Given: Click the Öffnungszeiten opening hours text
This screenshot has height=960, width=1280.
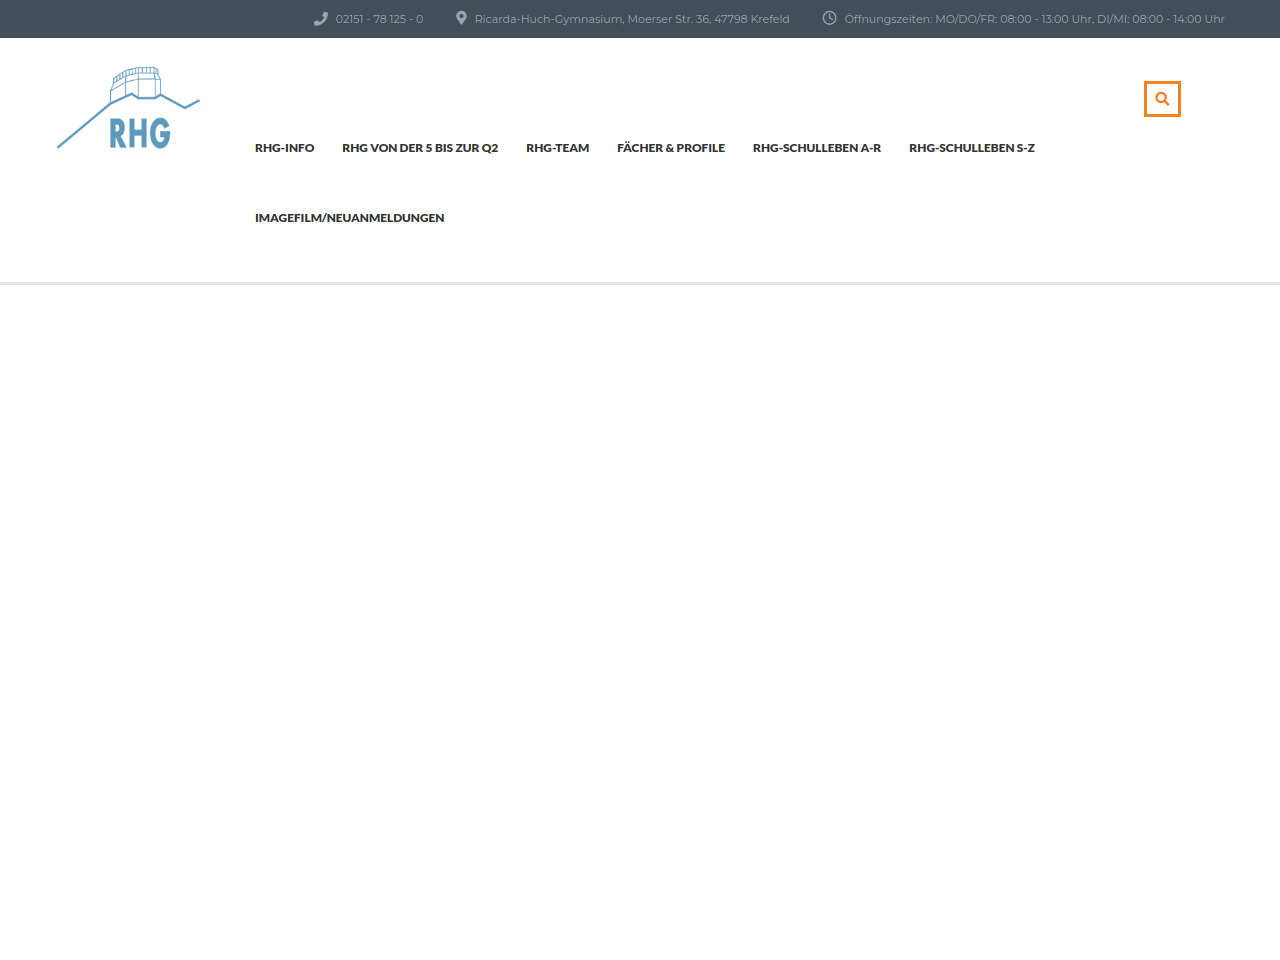Looking at the screenshot, I should click(x=1034, y=19).
